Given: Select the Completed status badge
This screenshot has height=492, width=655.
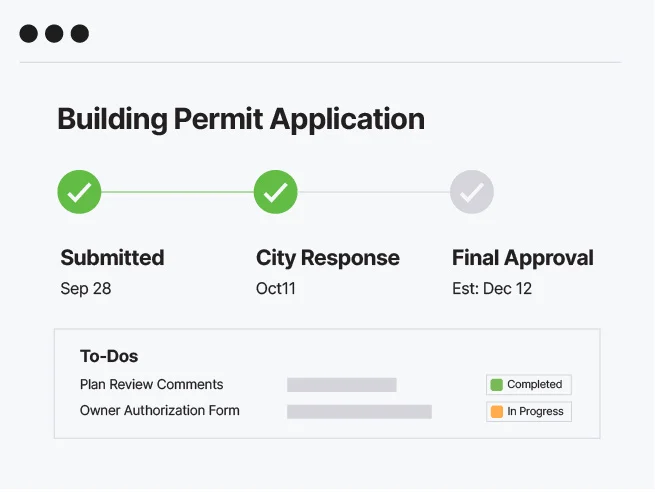Looking at the screenshot, I should pyautogui.click(x=528, y=385).
